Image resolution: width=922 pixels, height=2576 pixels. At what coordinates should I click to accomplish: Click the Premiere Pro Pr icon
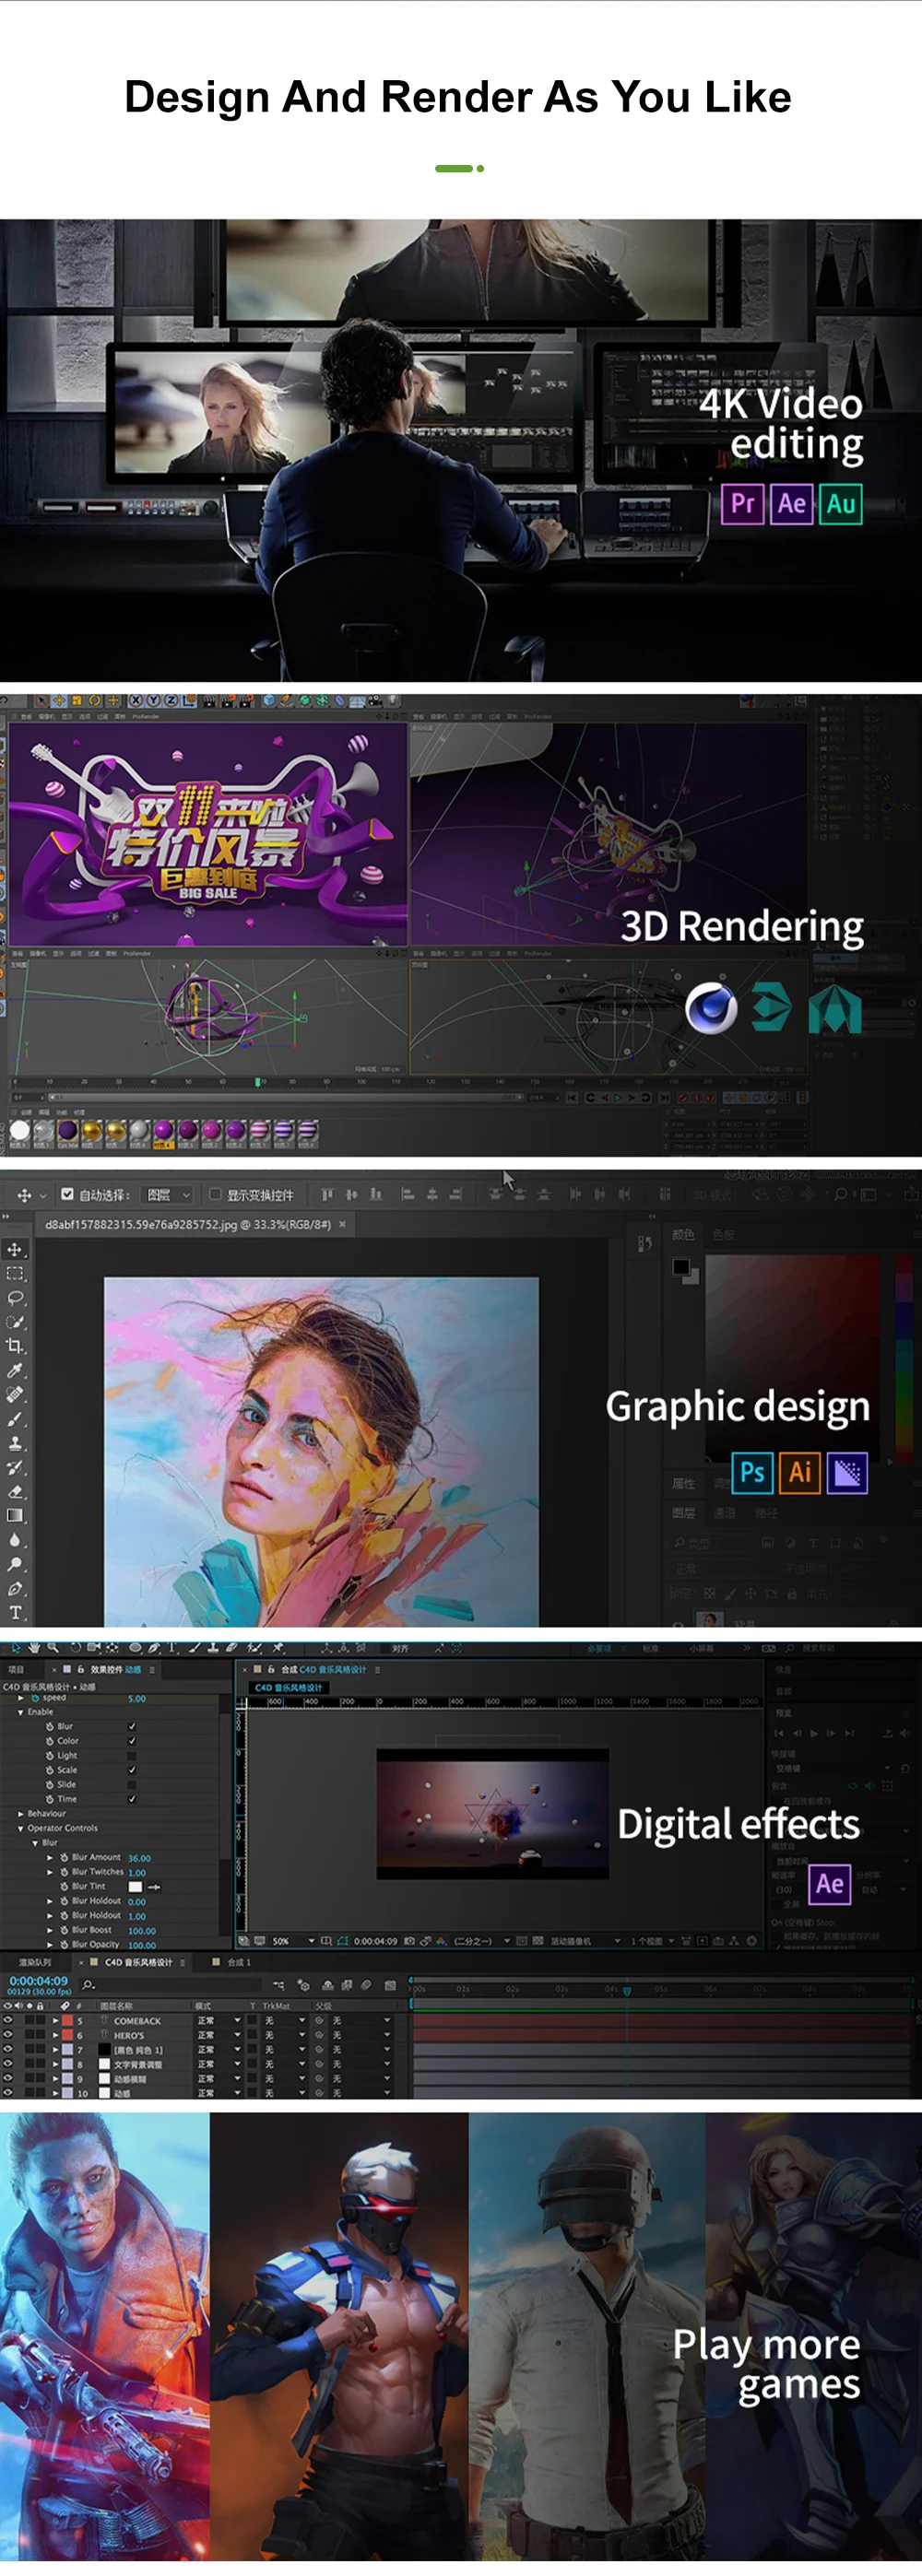pos(742,503)
